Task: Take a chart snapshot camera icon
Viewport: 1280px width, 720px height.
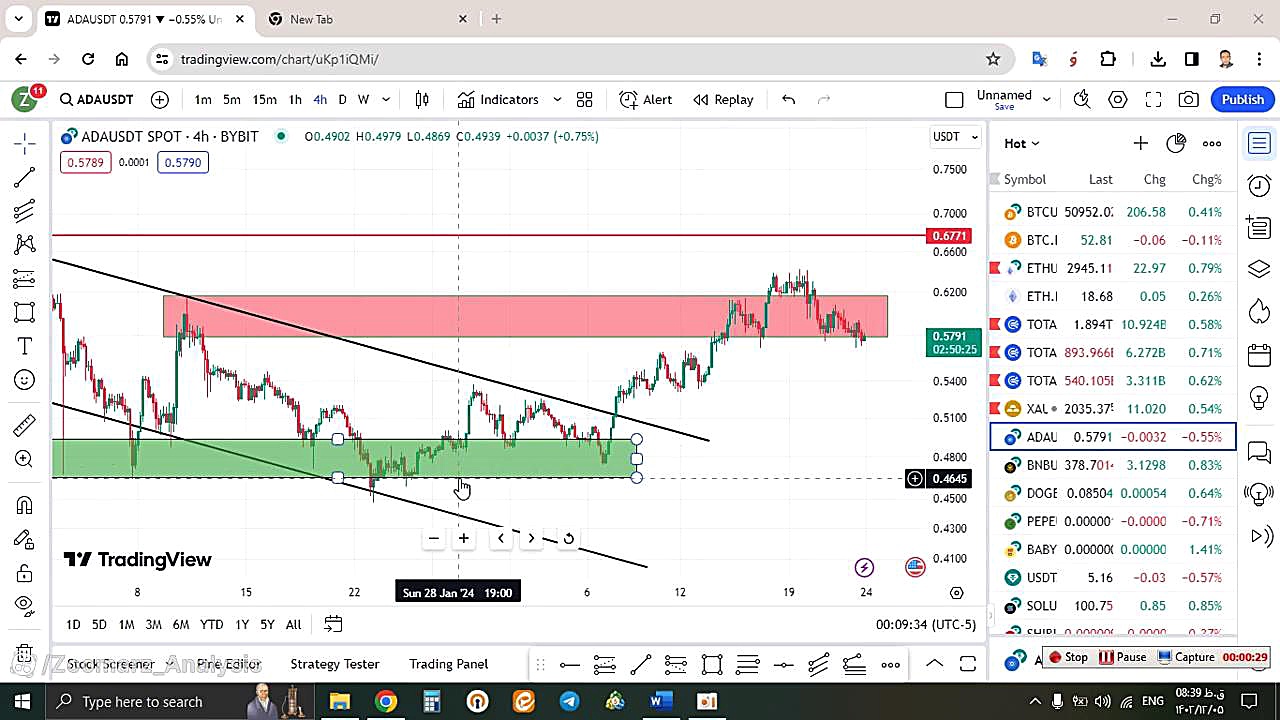Action: [1188, 99]
